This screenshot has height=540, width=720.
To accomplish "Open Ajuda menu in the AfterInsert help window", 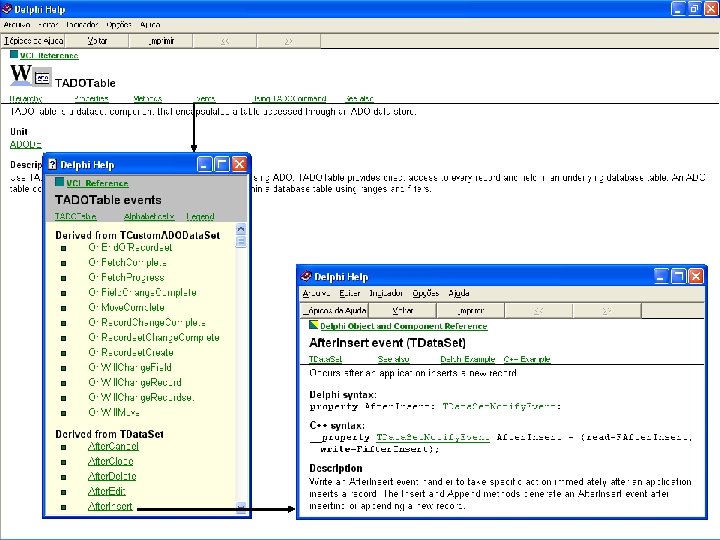I will pos(459,293).
